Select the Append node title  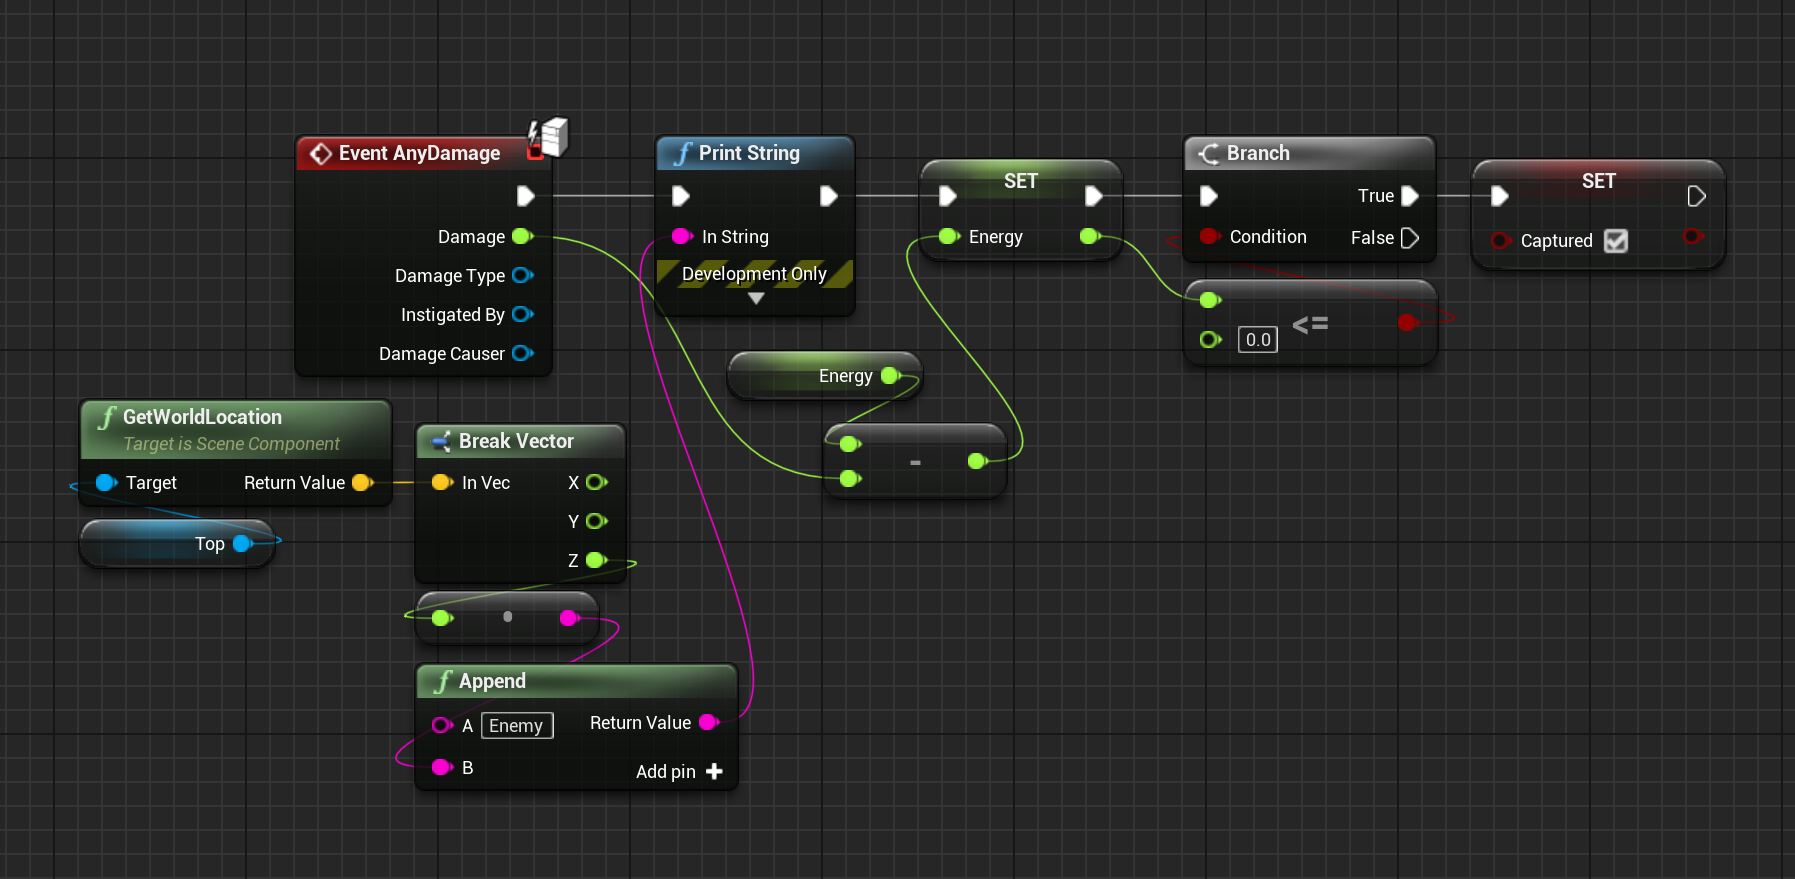pos(492,681)
